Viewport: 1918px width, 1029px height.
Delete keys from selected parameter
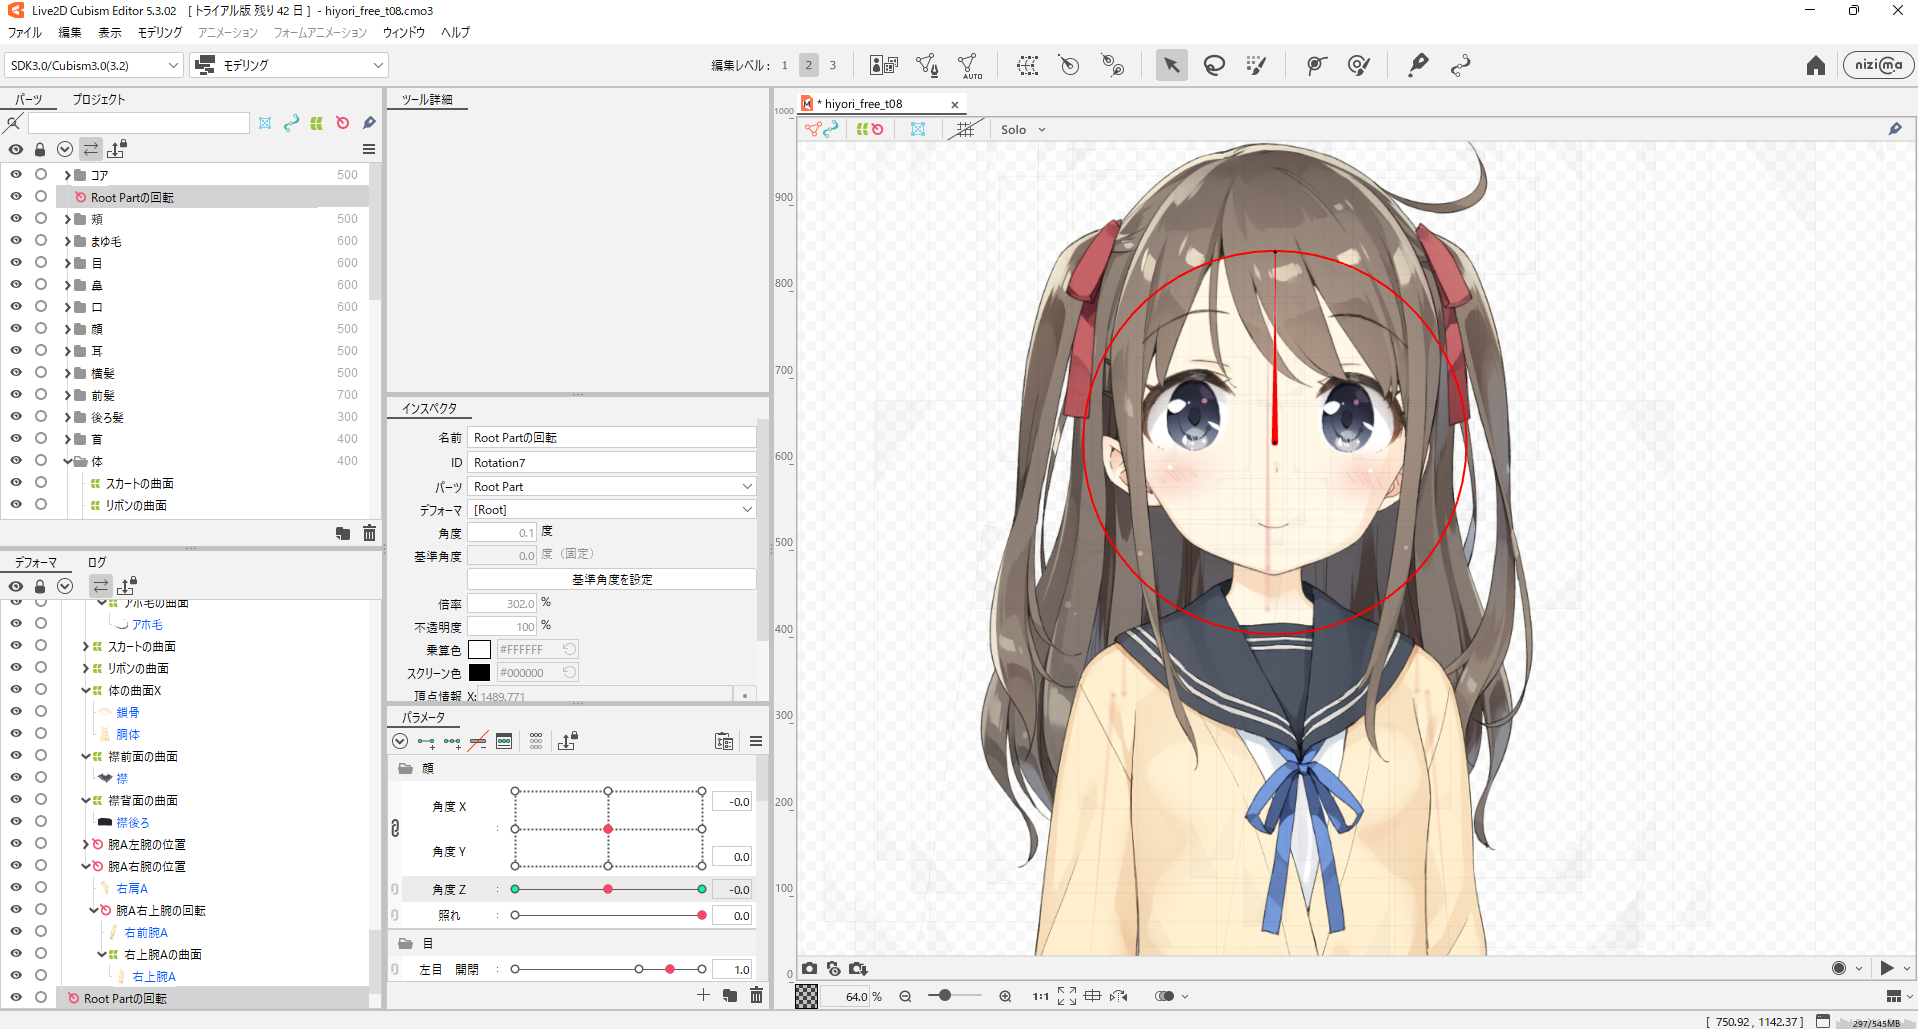tap(478, 742)
